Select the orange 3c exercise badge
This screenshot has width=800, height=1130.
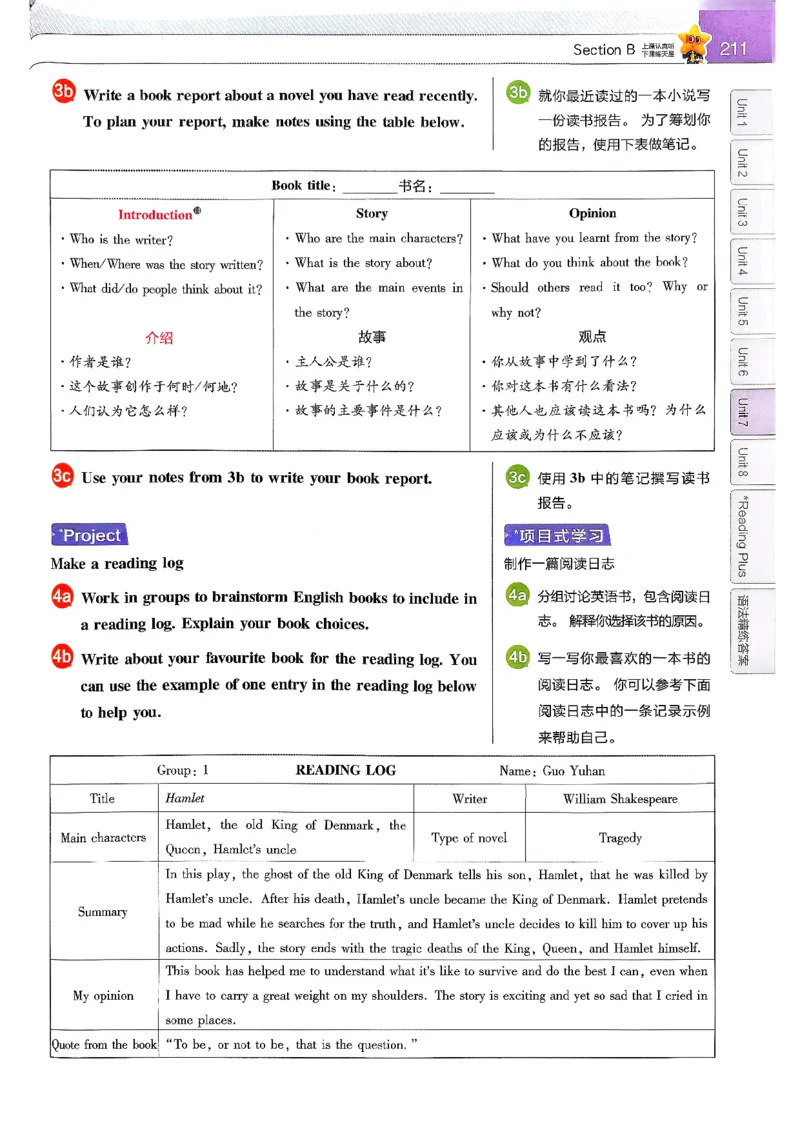(x=63, y=477)
